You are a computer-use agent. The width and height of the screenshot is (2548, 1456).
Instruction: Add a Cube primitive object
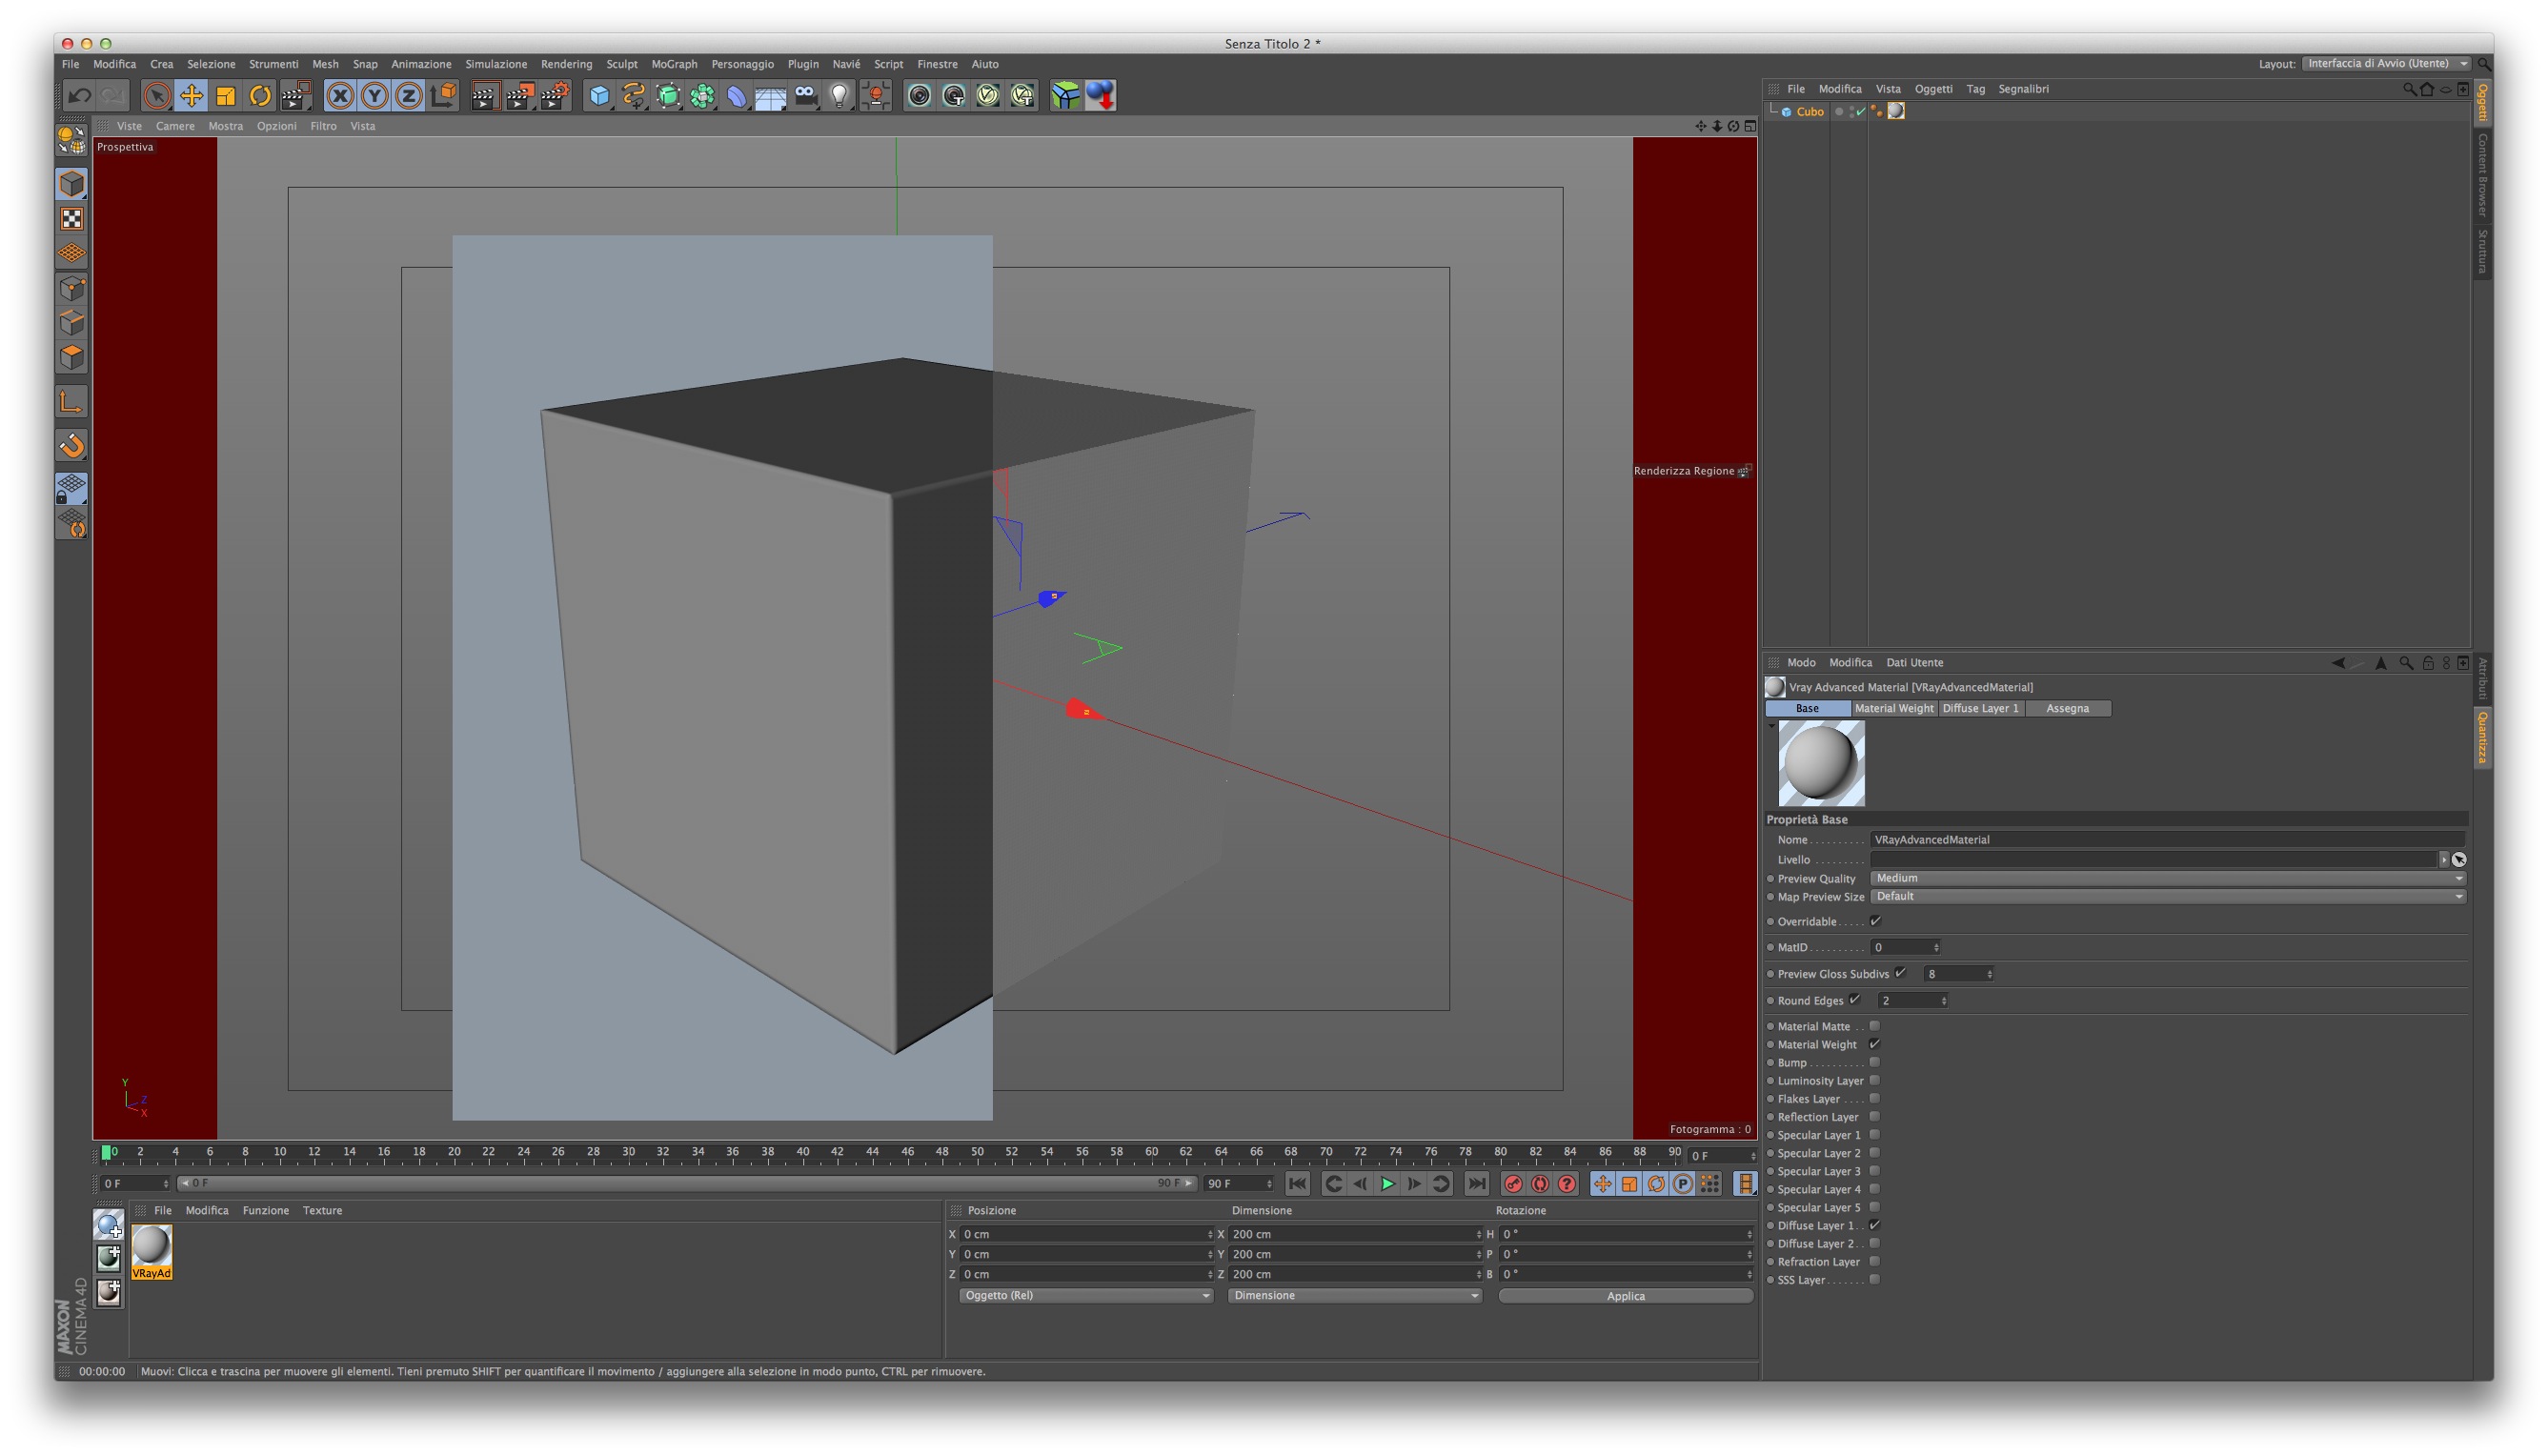[x=599, y=96]
